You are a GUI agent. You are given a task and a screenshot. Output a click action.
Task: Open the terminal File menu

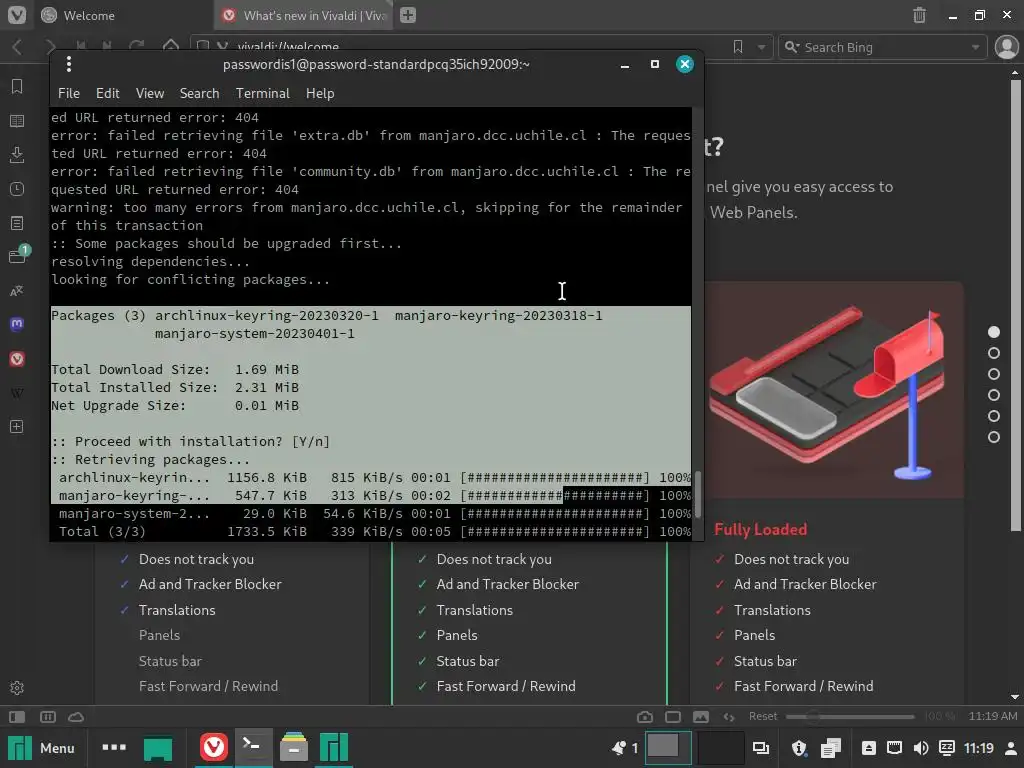69,93
